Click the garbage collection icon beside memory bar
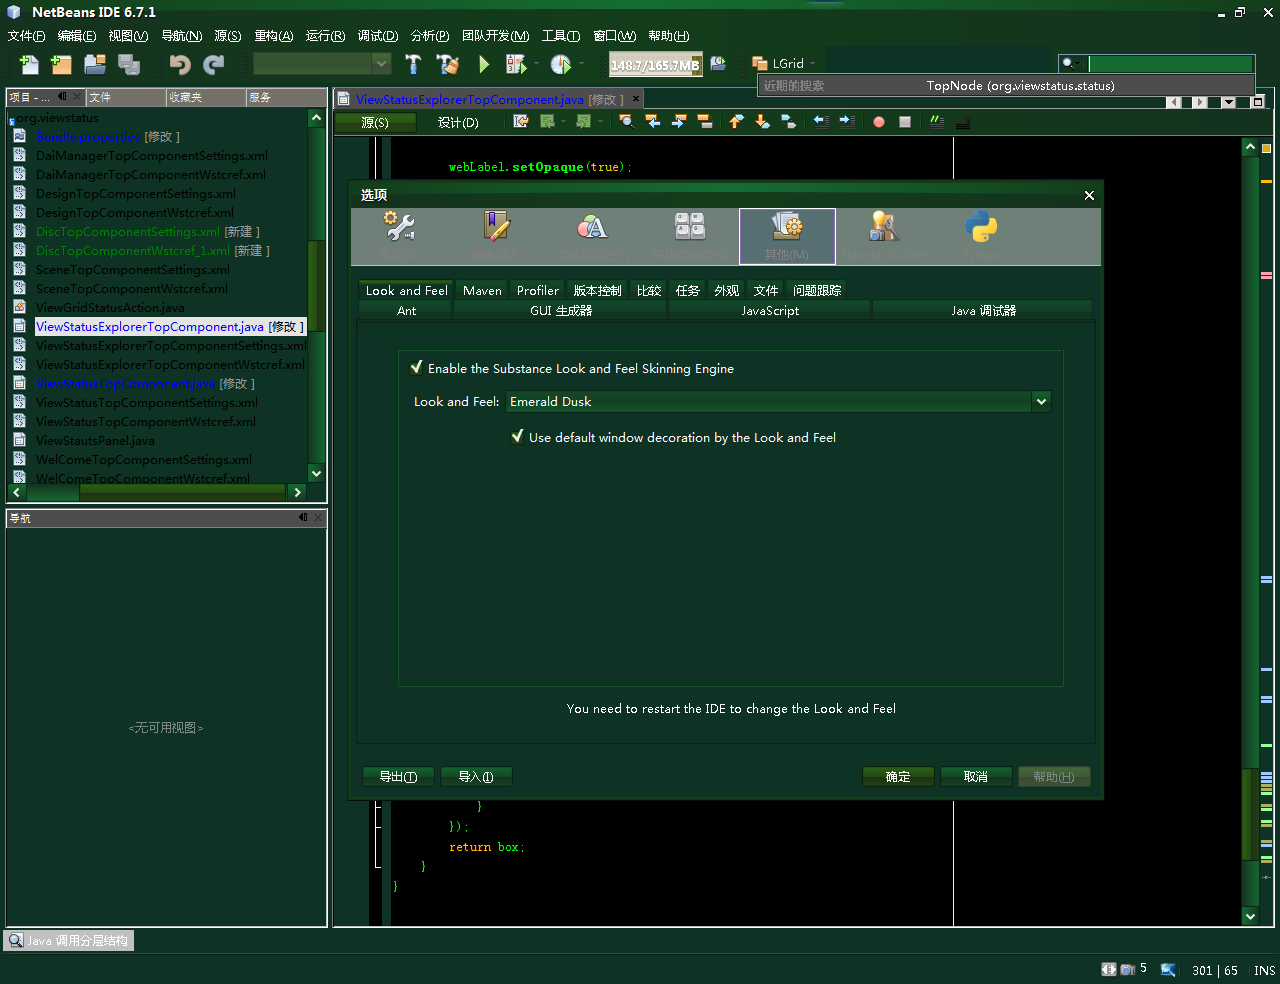 (x=718, y=64)
